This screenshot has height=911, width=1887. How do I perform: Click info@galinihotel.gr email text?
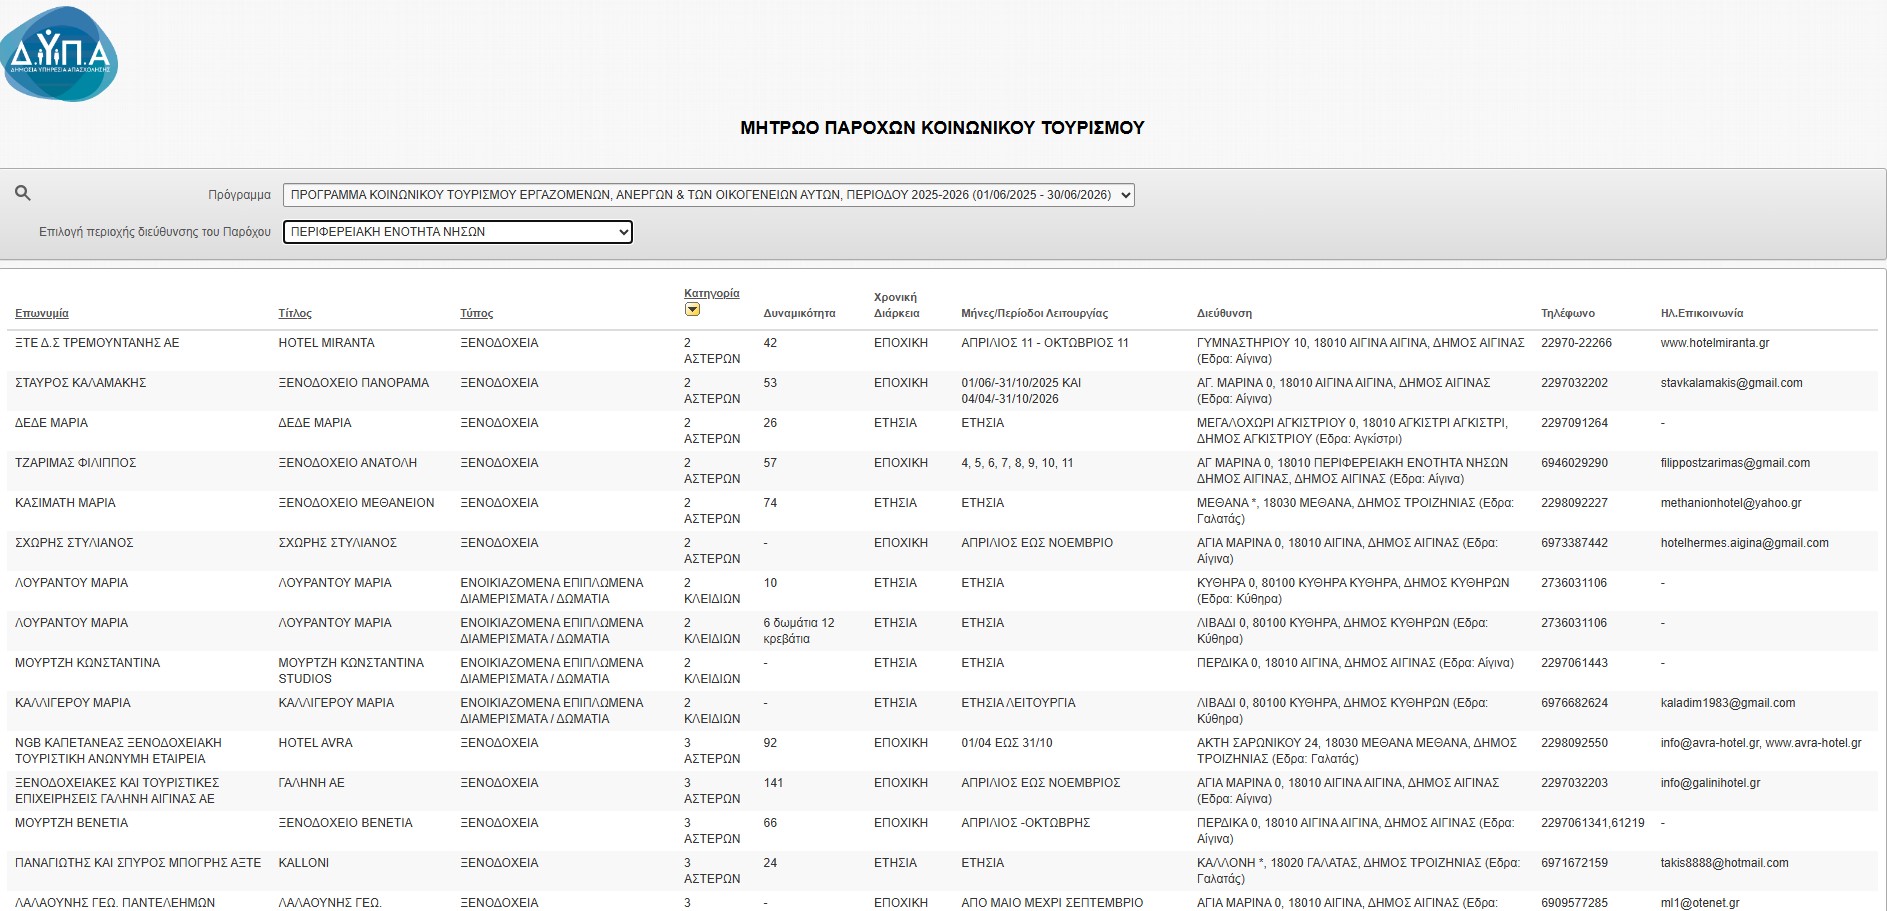point(1710,783)
